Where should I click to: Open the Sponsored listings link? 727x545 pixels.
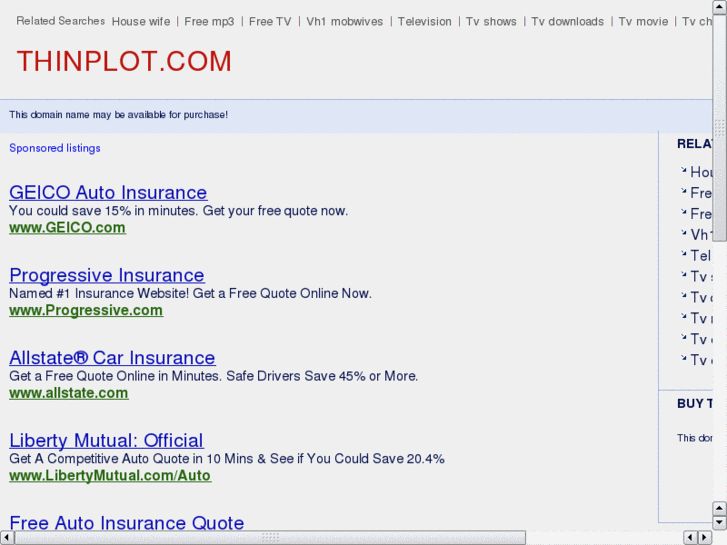(55, 148)
